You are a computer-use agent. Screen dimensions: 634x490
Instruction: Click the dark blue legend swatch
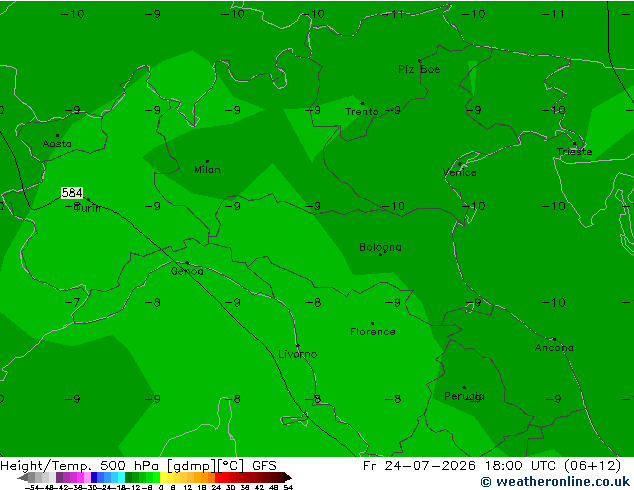point(94,477)
